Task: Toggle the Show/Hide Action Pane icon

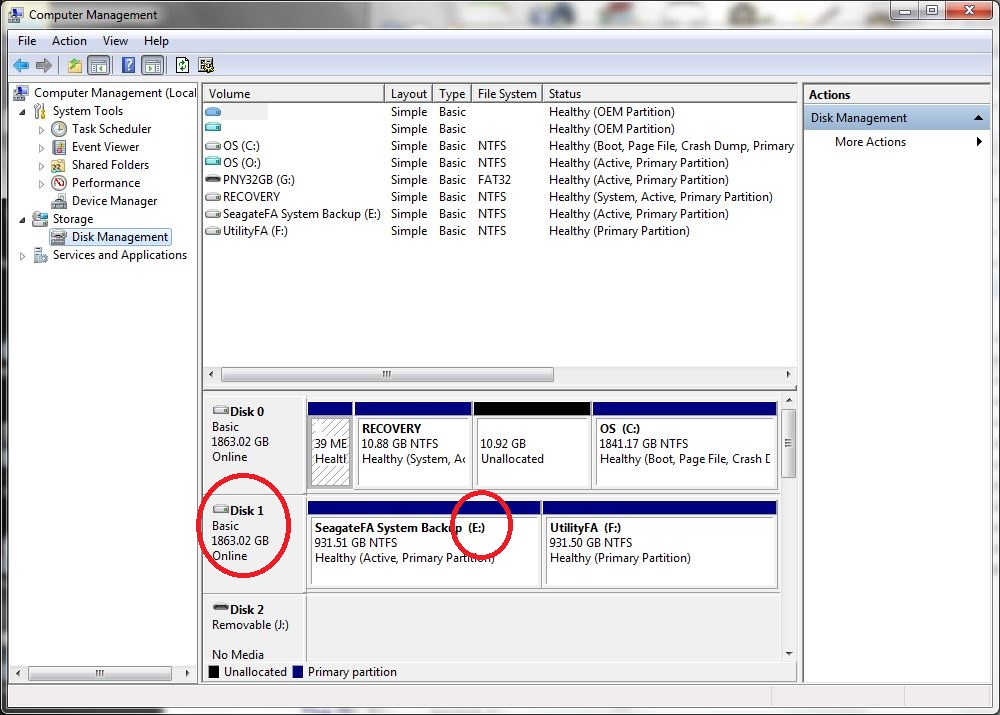Action: pos(152,65)
